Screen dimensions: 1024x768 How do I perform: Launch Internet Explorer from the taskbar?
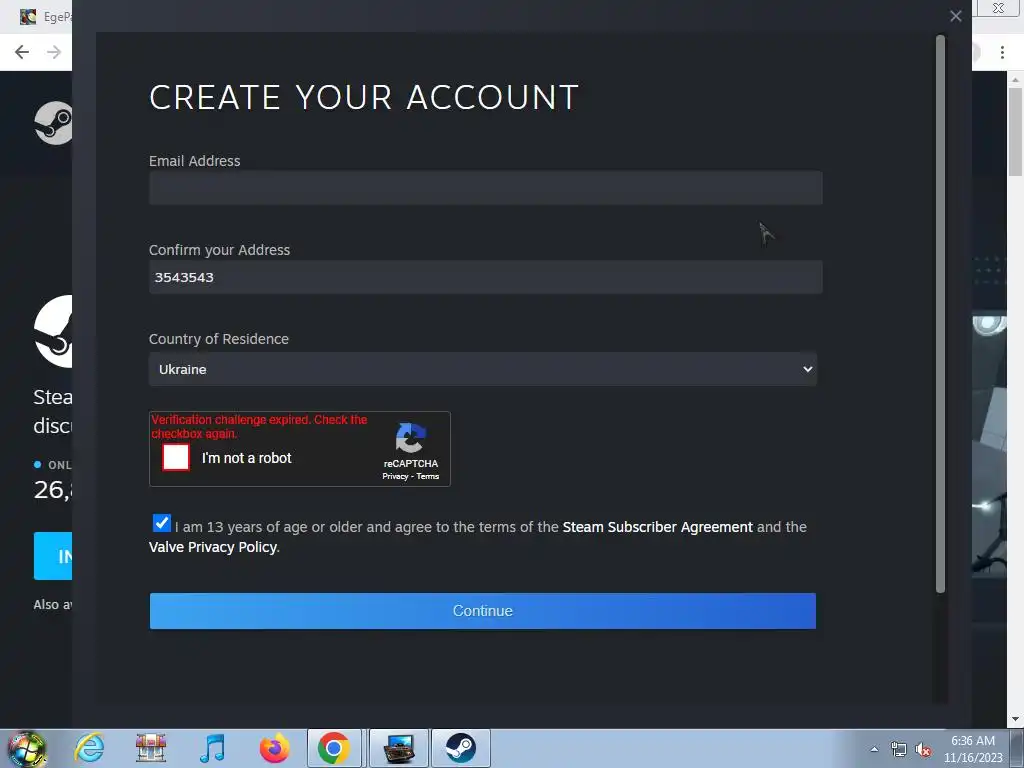tap(89, 748)
